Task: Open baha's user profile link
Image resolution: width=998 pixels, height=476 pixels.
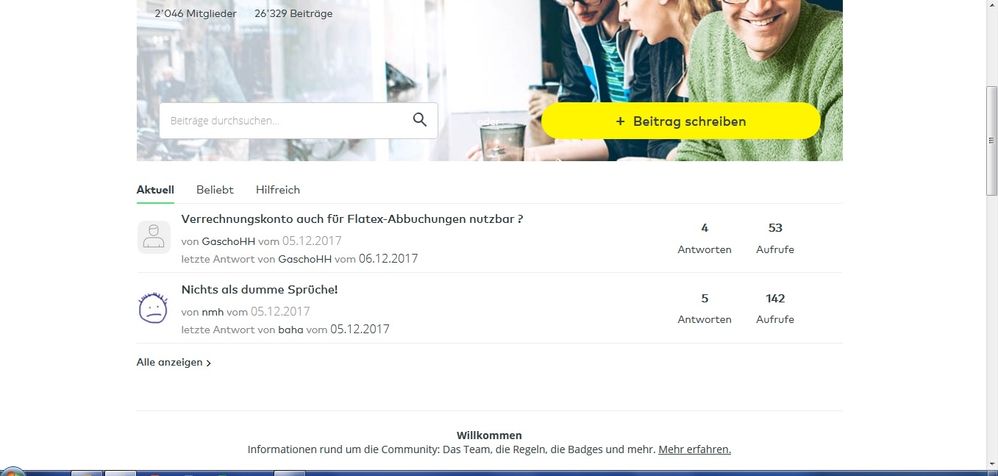Action: (291, 330)
